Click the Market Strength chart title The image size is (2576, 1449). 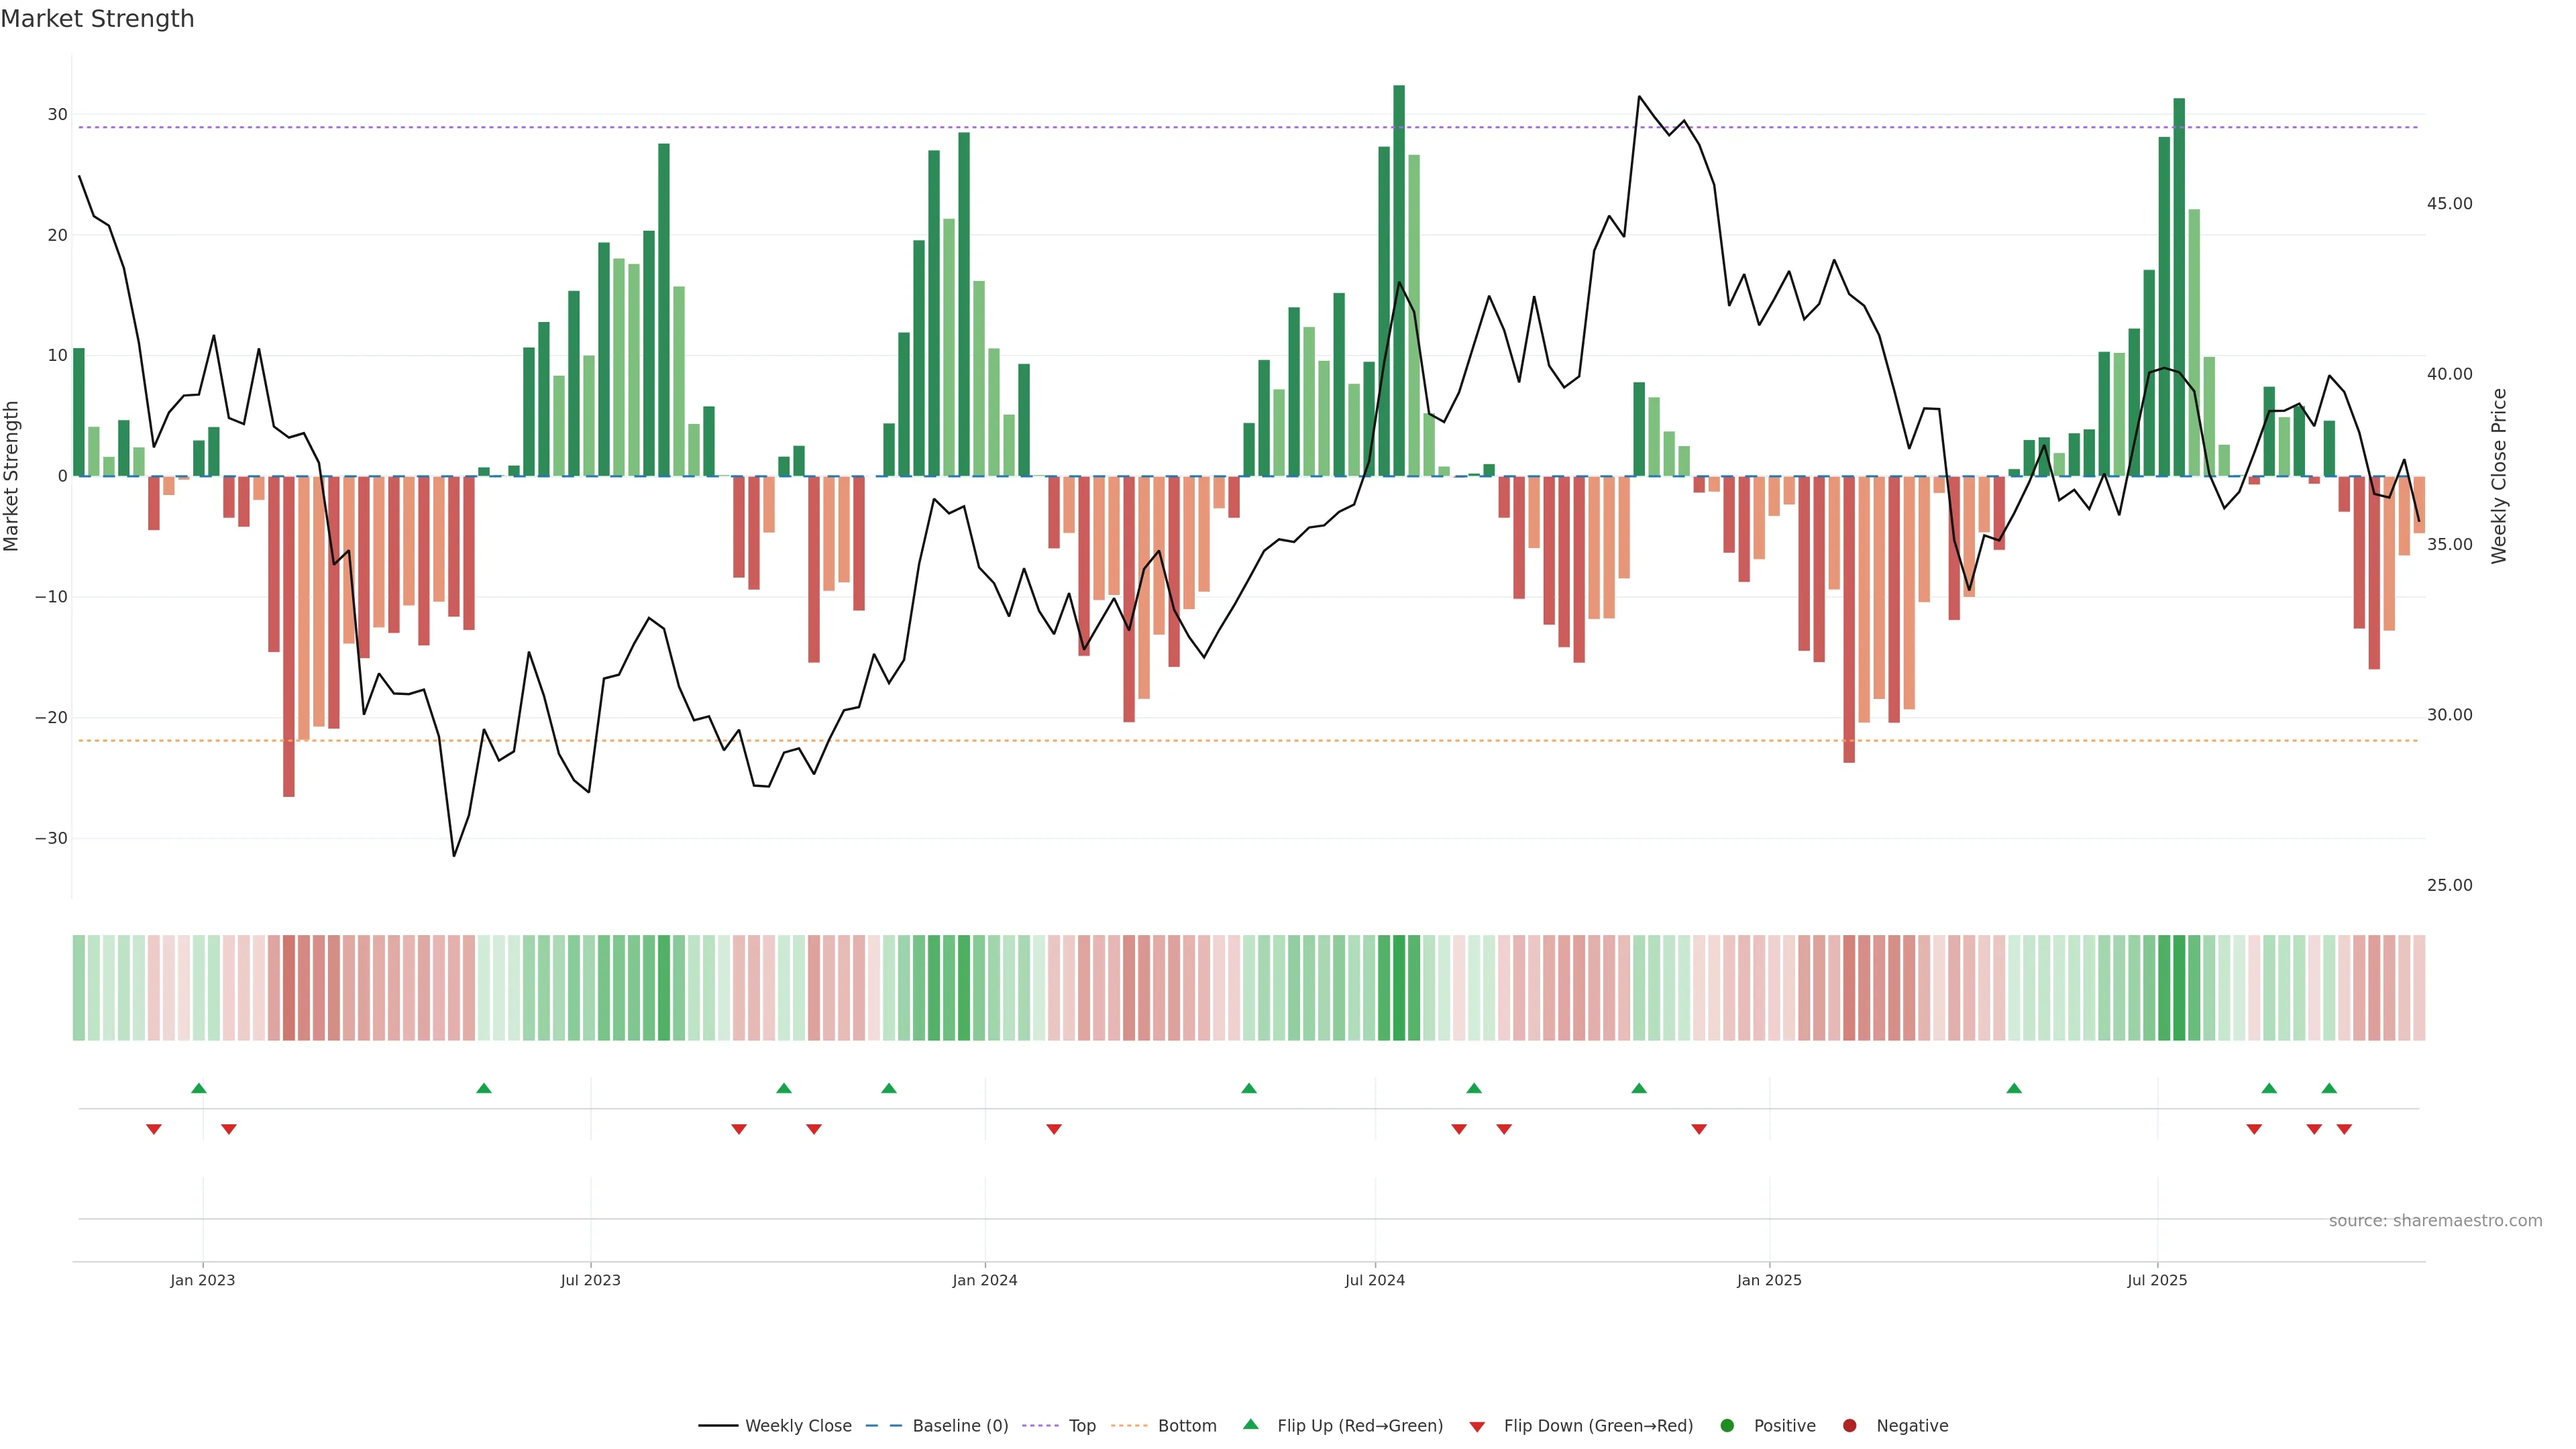(97, 19)
